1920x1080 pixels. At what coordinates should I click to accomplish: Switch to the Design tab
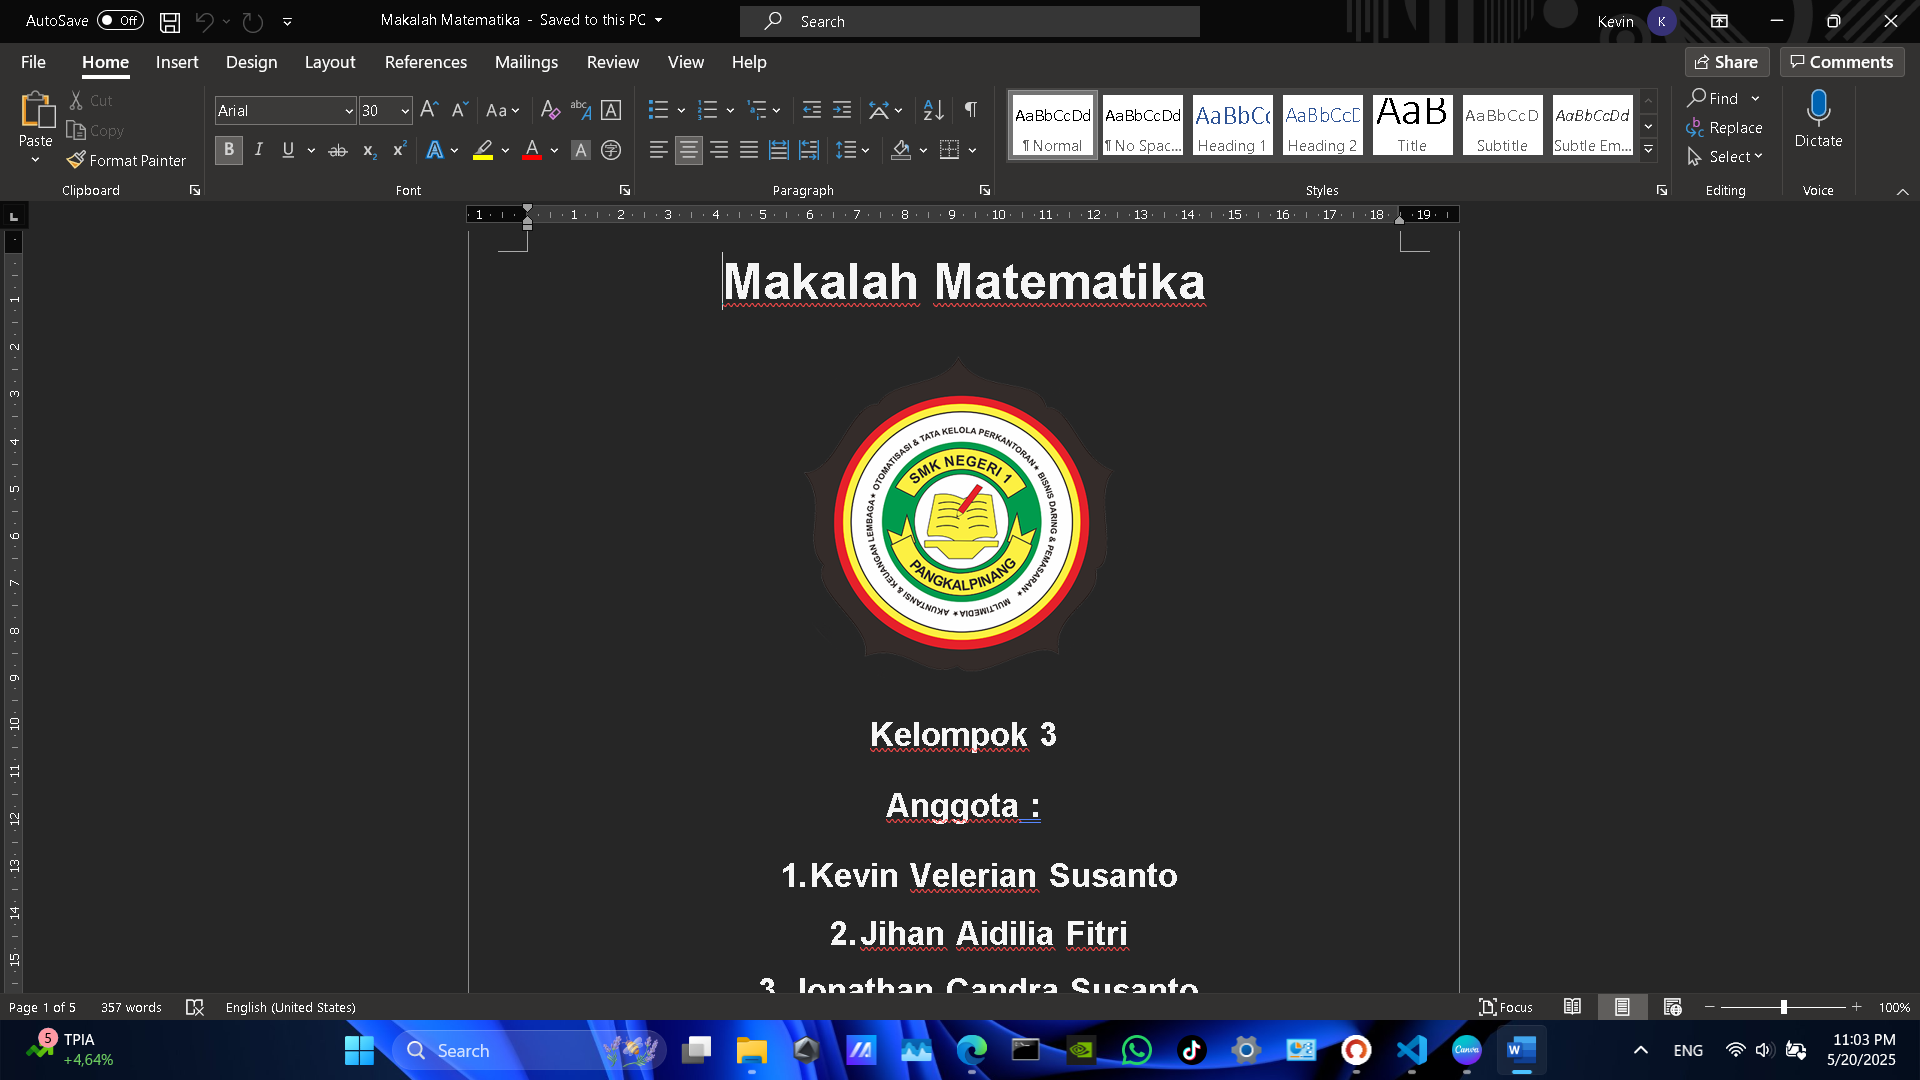click(251, 62)
